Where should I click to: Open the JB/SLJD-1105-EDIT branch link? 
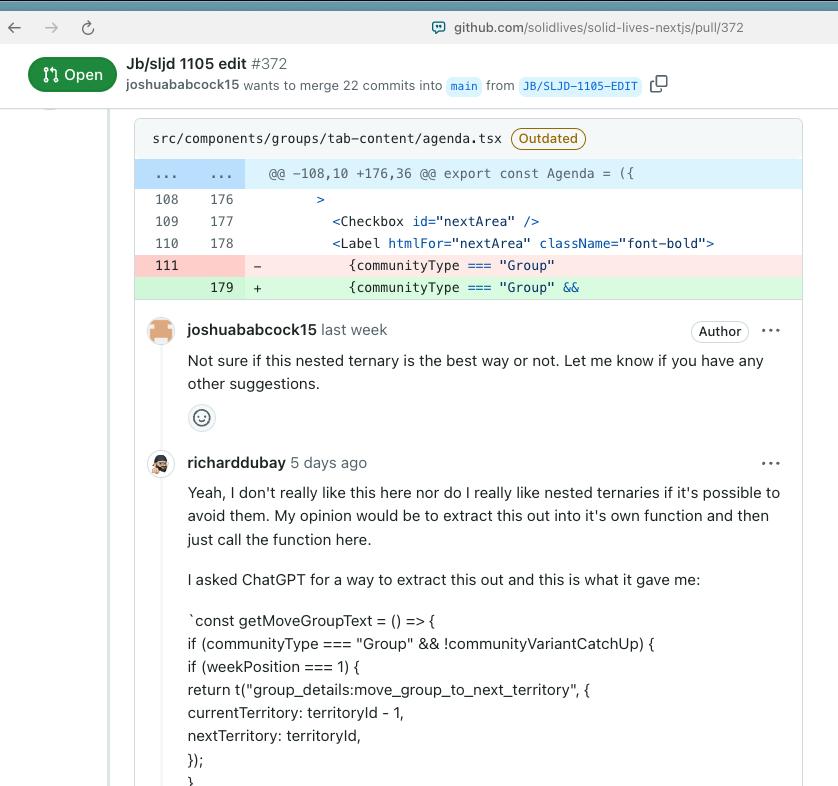tap(580, 86)
